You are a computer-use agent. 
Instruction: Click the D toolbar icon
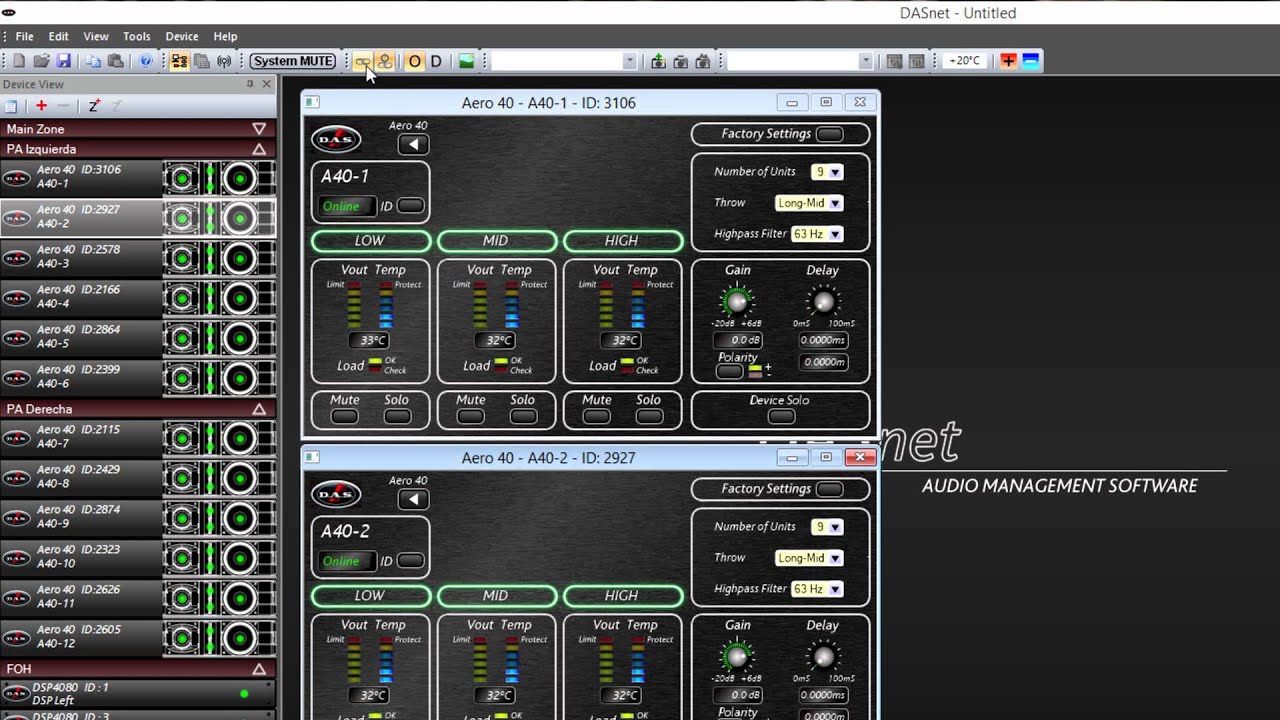tap(436, 61)
